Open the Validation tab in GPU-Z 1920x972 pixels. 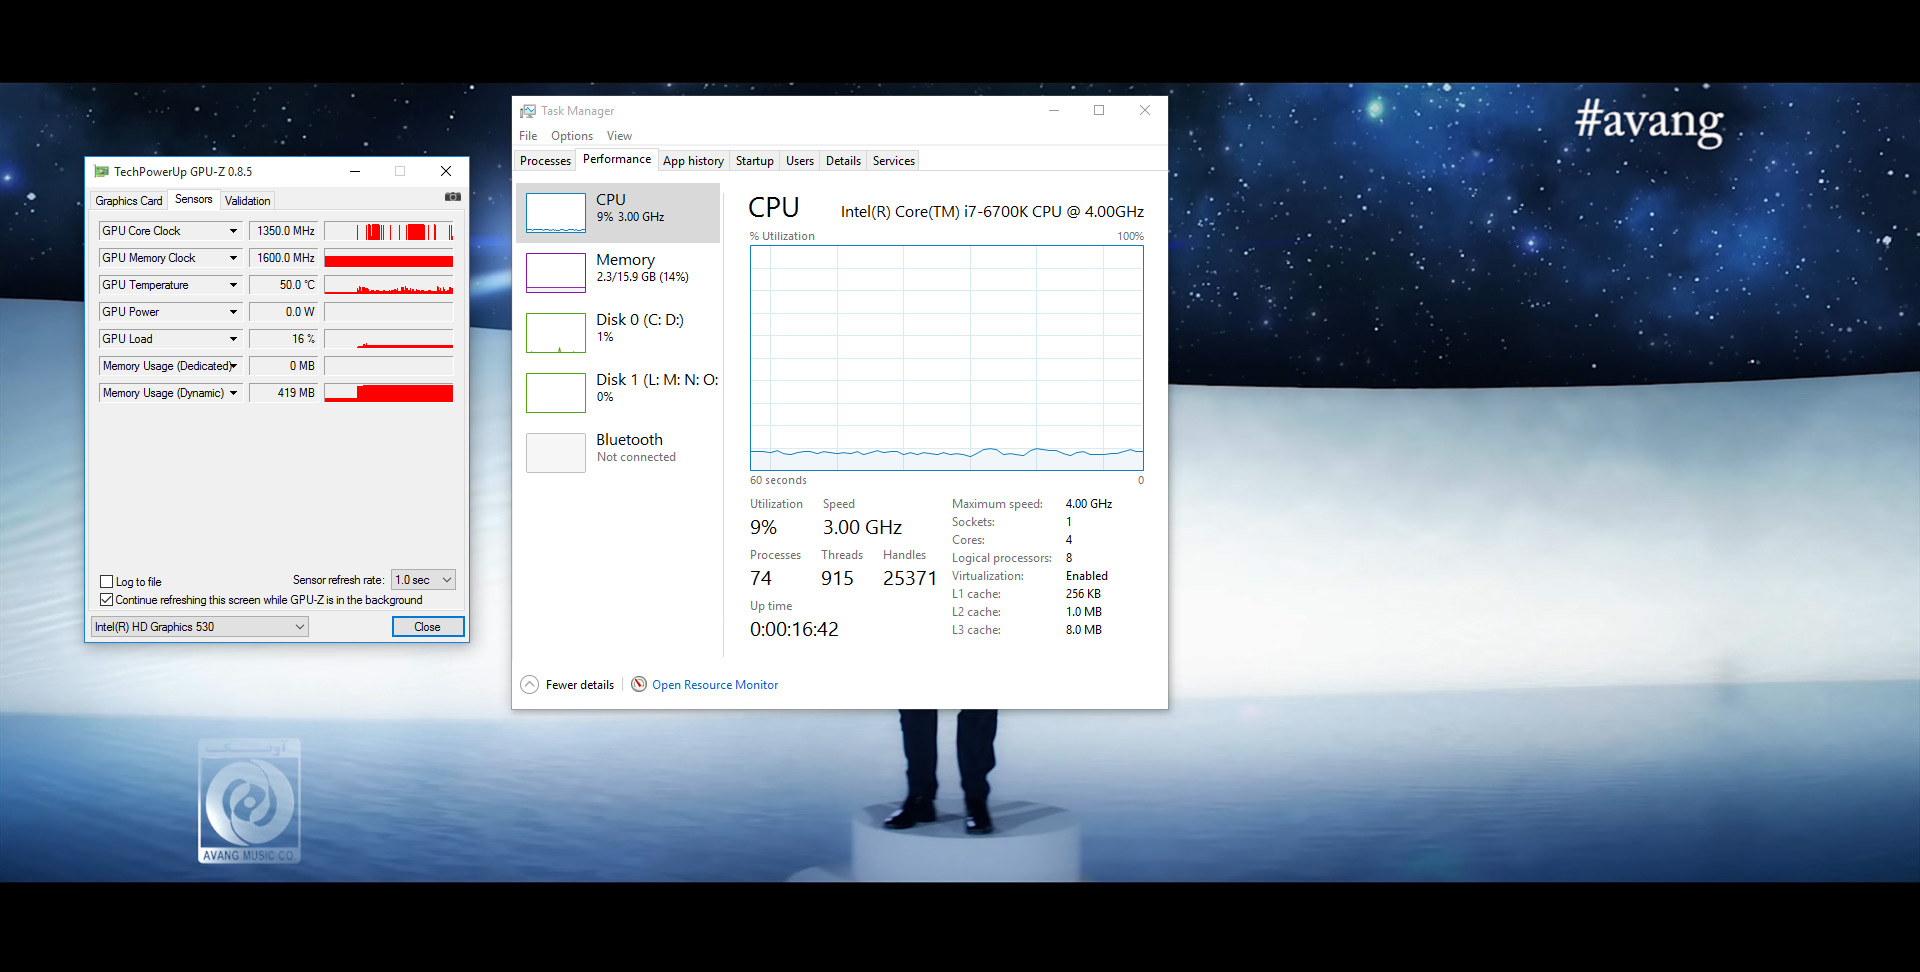(247, 201)
